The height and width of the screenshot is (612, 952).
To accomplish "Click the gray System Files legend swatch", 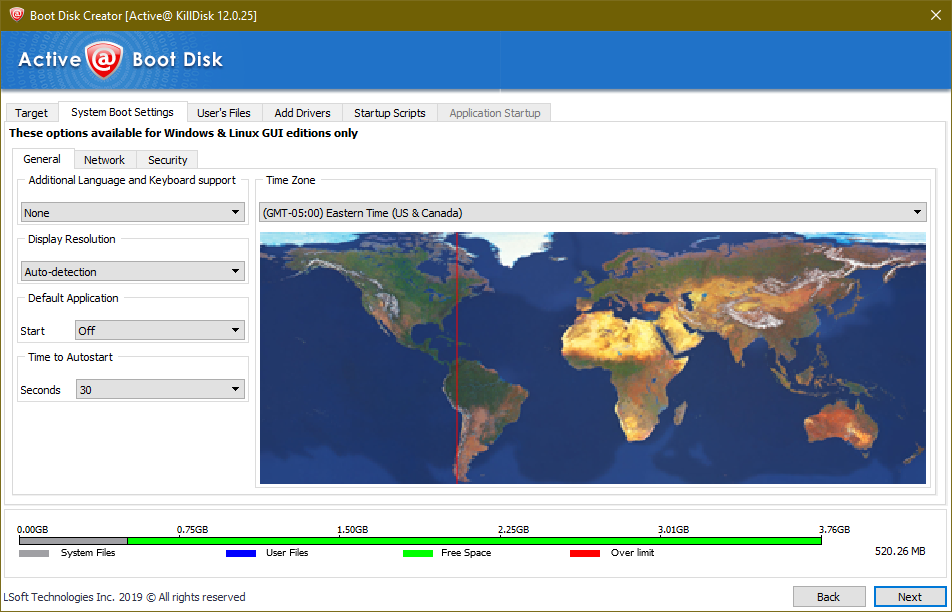I will (34, 553).
